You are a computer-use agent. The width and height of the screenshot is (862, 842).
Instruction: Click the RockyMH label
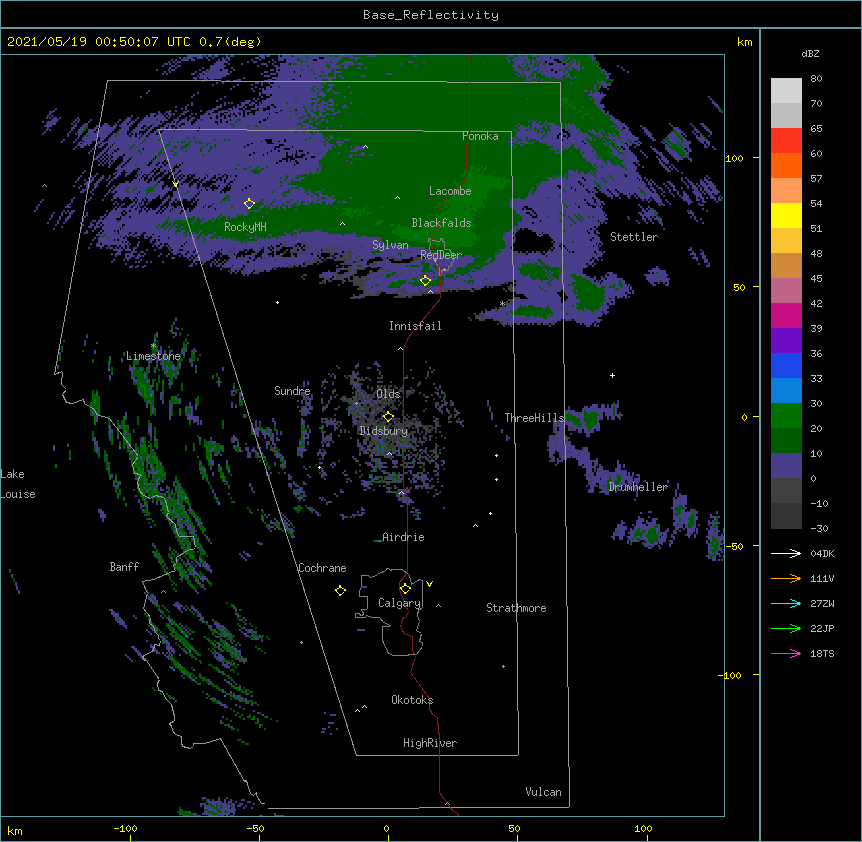point(245,227)
